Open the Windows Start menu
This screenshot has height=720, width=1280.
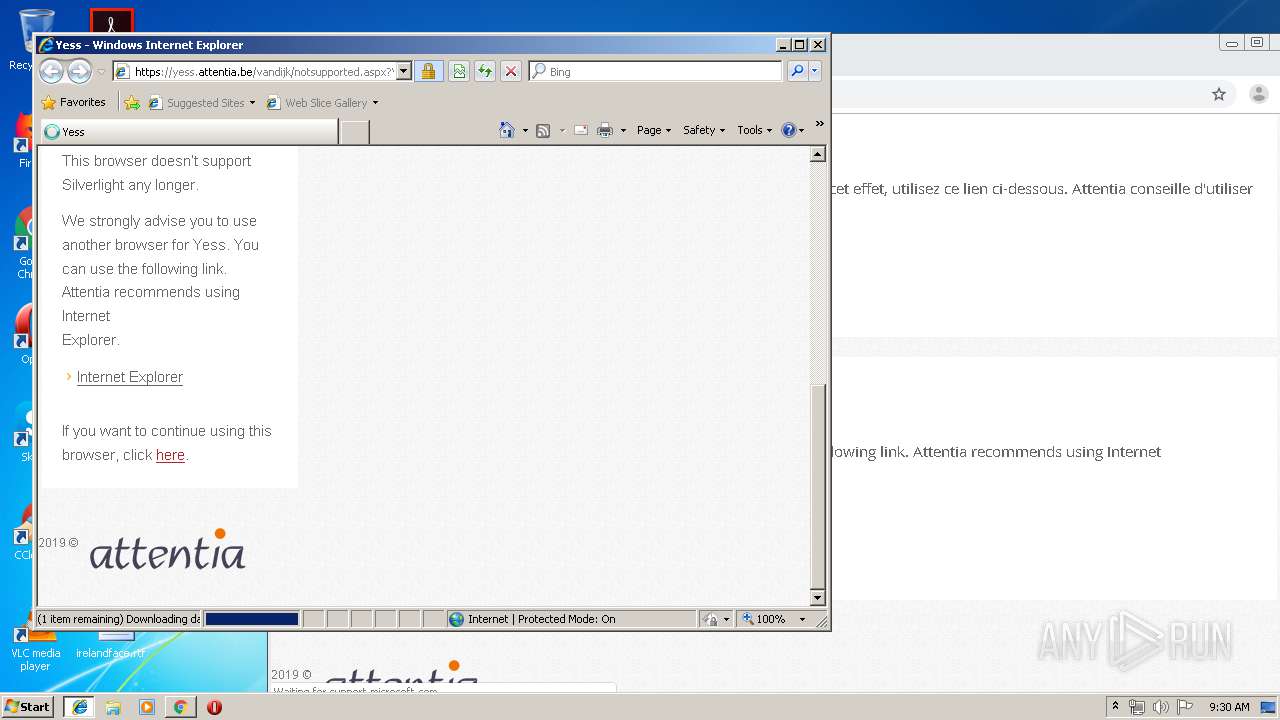tap(28, 707)
